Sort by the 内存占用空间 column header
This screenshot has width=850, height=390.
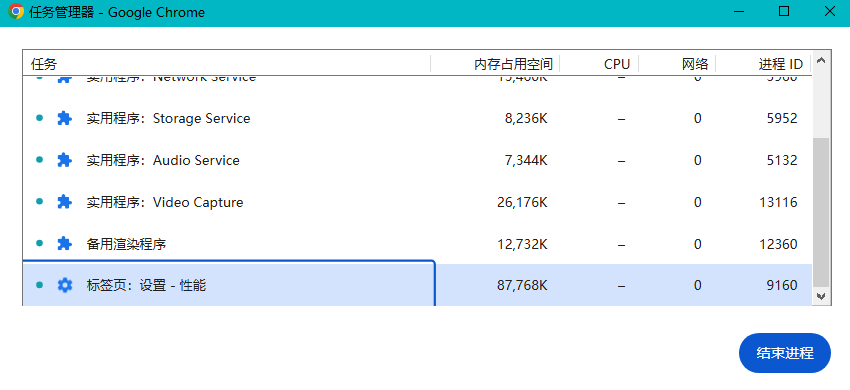point(495,64)
